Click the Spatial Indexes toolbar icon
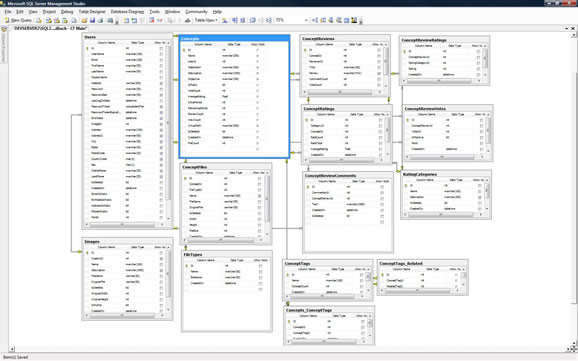This screenshot has width=578, height=361. [354, 20]
